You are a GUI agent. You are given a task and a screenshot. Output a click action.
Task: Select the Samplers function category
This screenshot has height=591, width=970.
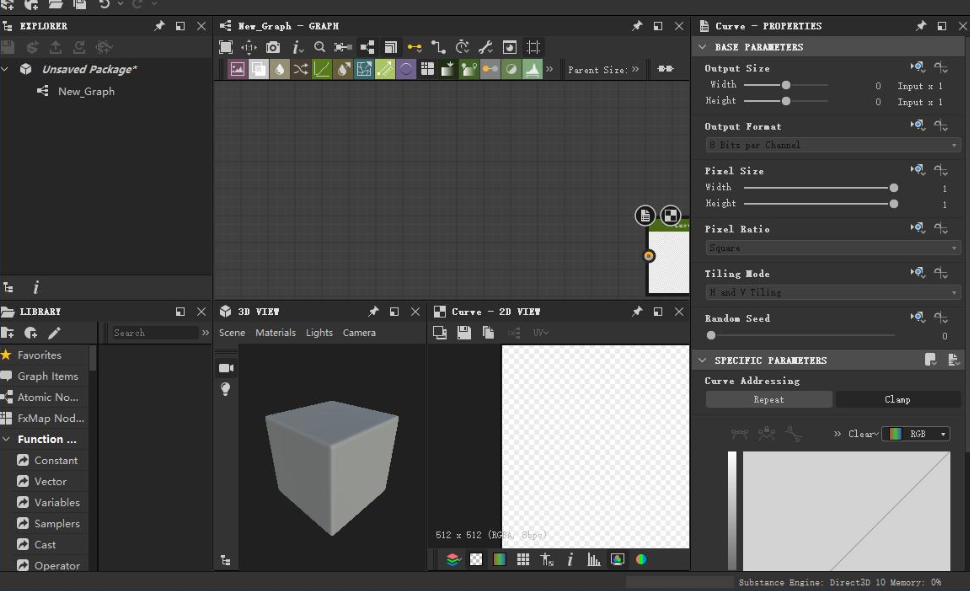57,524
